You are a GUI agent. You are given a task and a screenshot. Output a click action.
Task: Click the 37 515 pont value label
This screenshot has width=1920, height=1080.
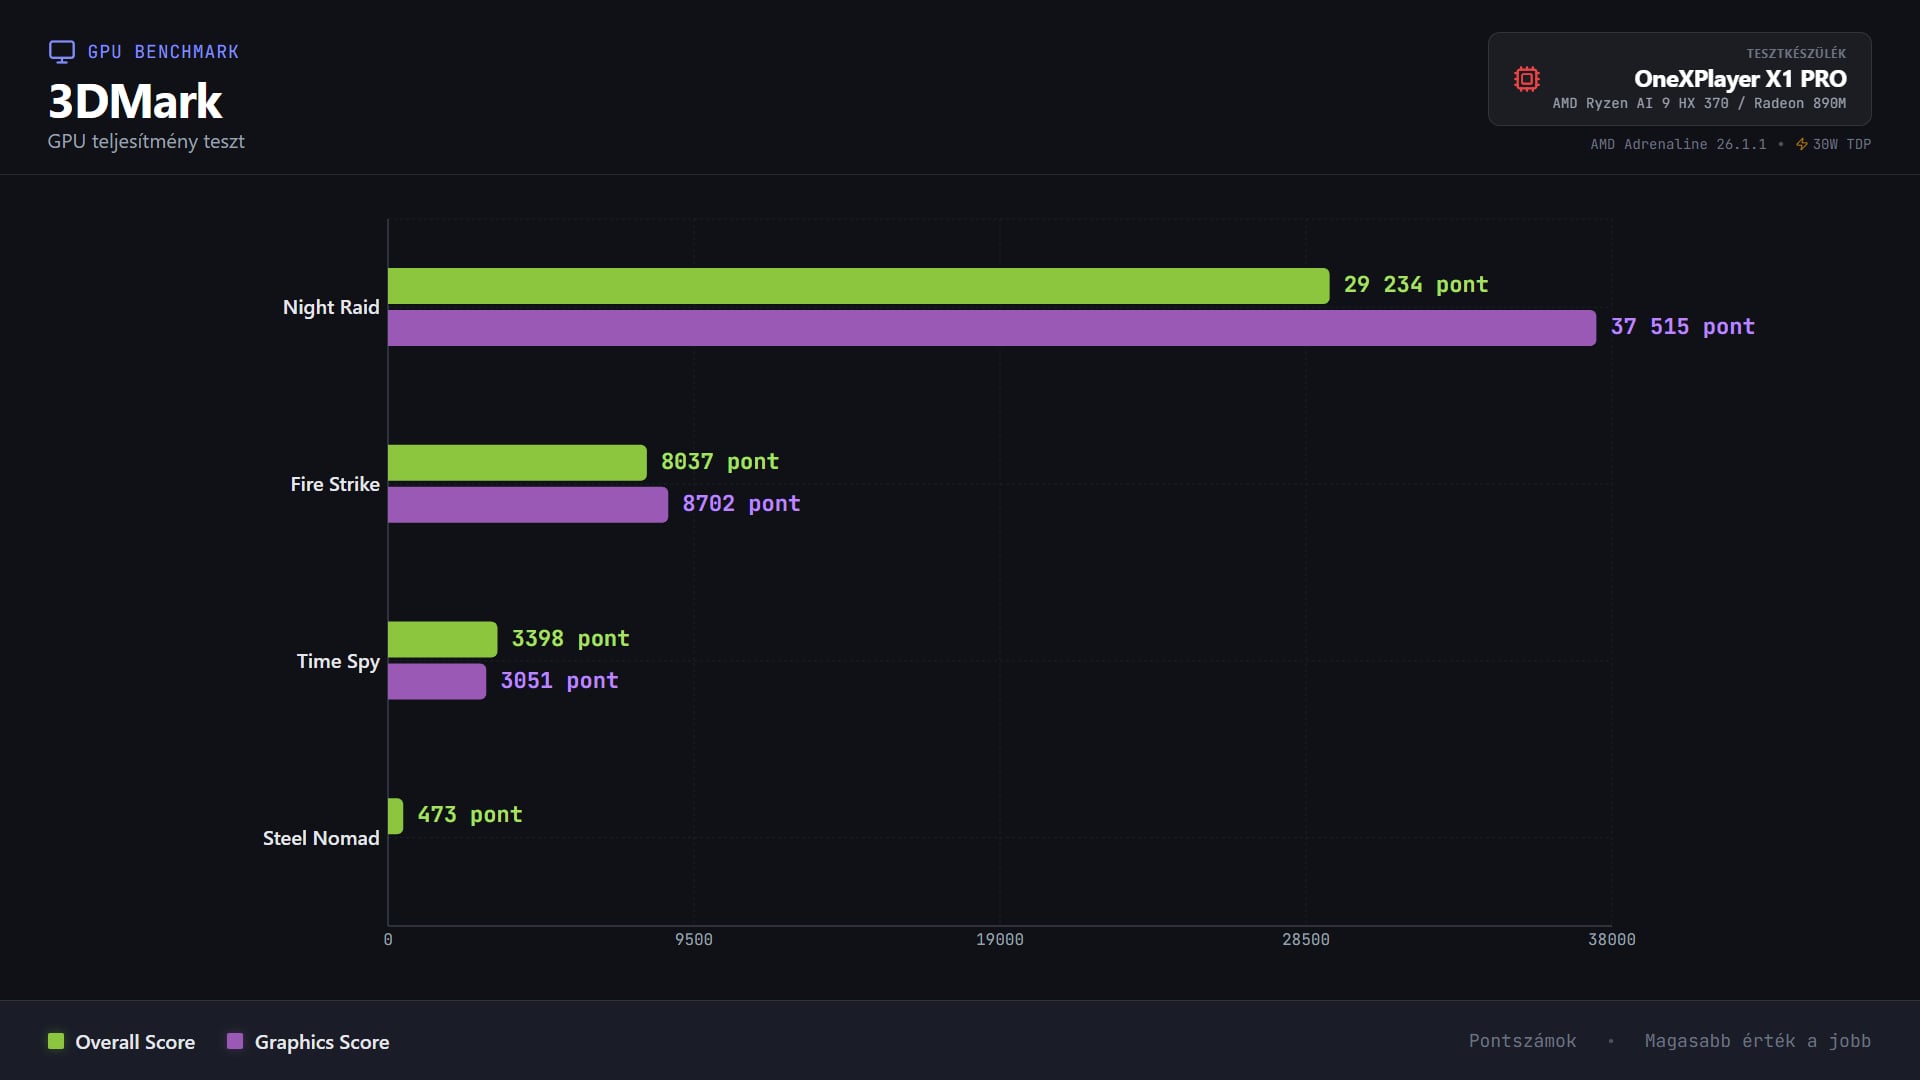point(1682,327)
